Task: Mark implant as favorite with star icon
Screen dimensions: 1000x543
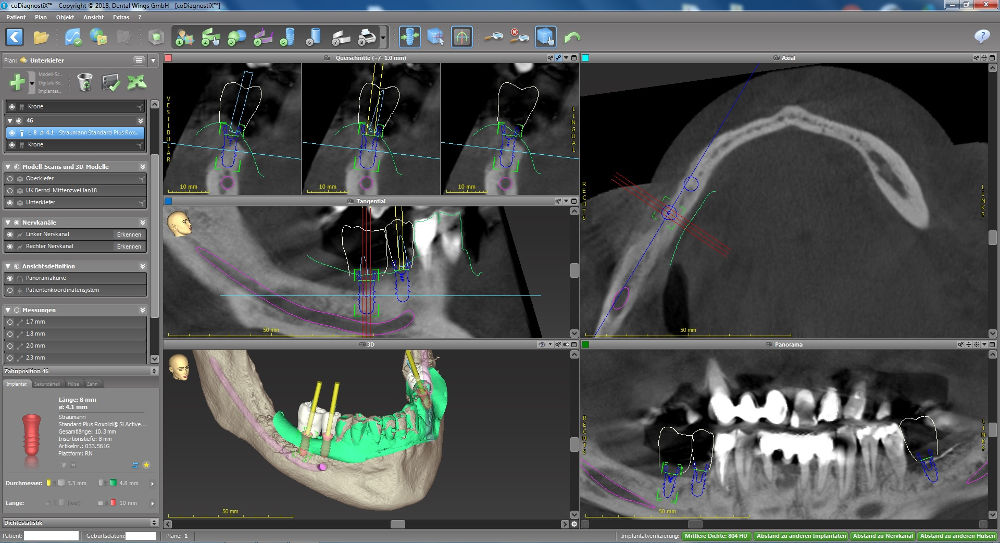Action: pyautogui.click(x=146, y=465)
